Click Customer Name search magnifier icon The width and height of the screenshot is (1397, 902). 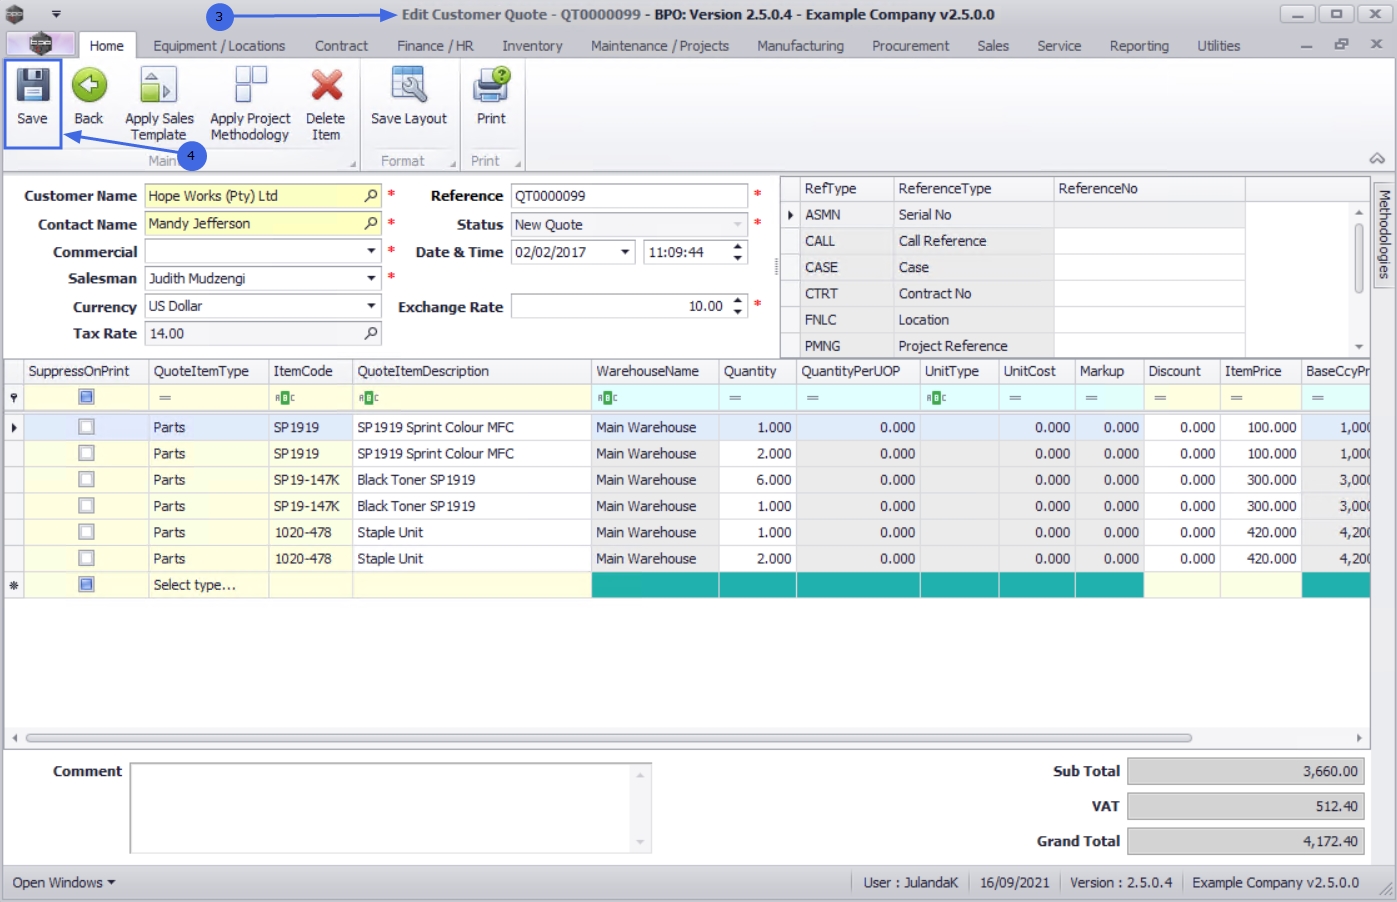click(x=371, y=196)
